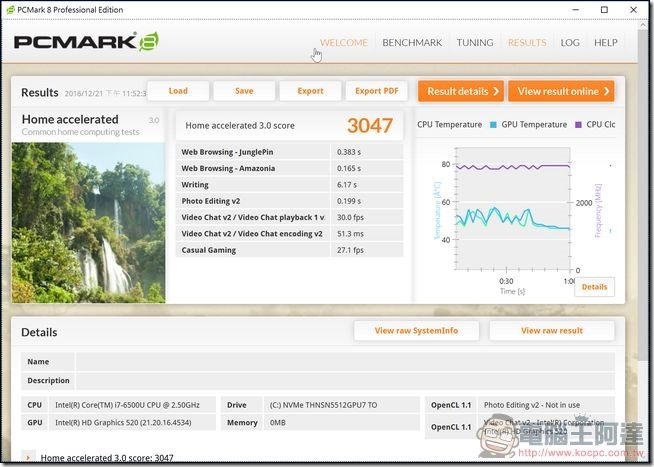
Task: Open chart Details button
Action: point(594,287)
